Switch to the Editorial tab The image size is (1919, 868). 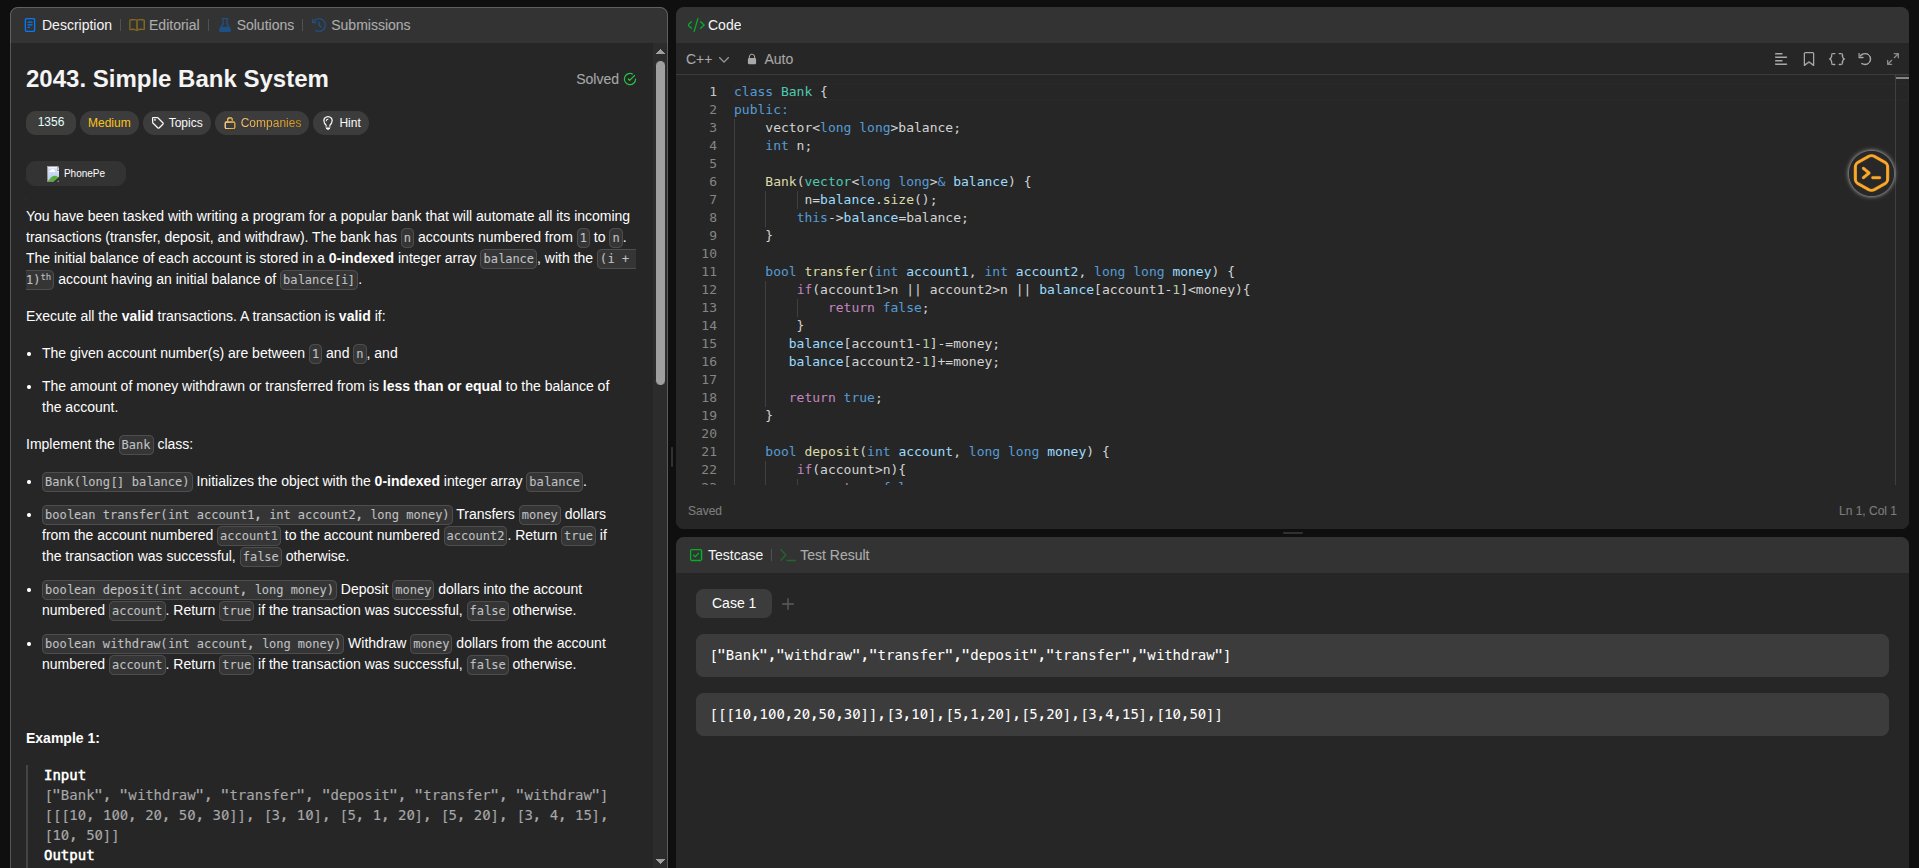164,25
